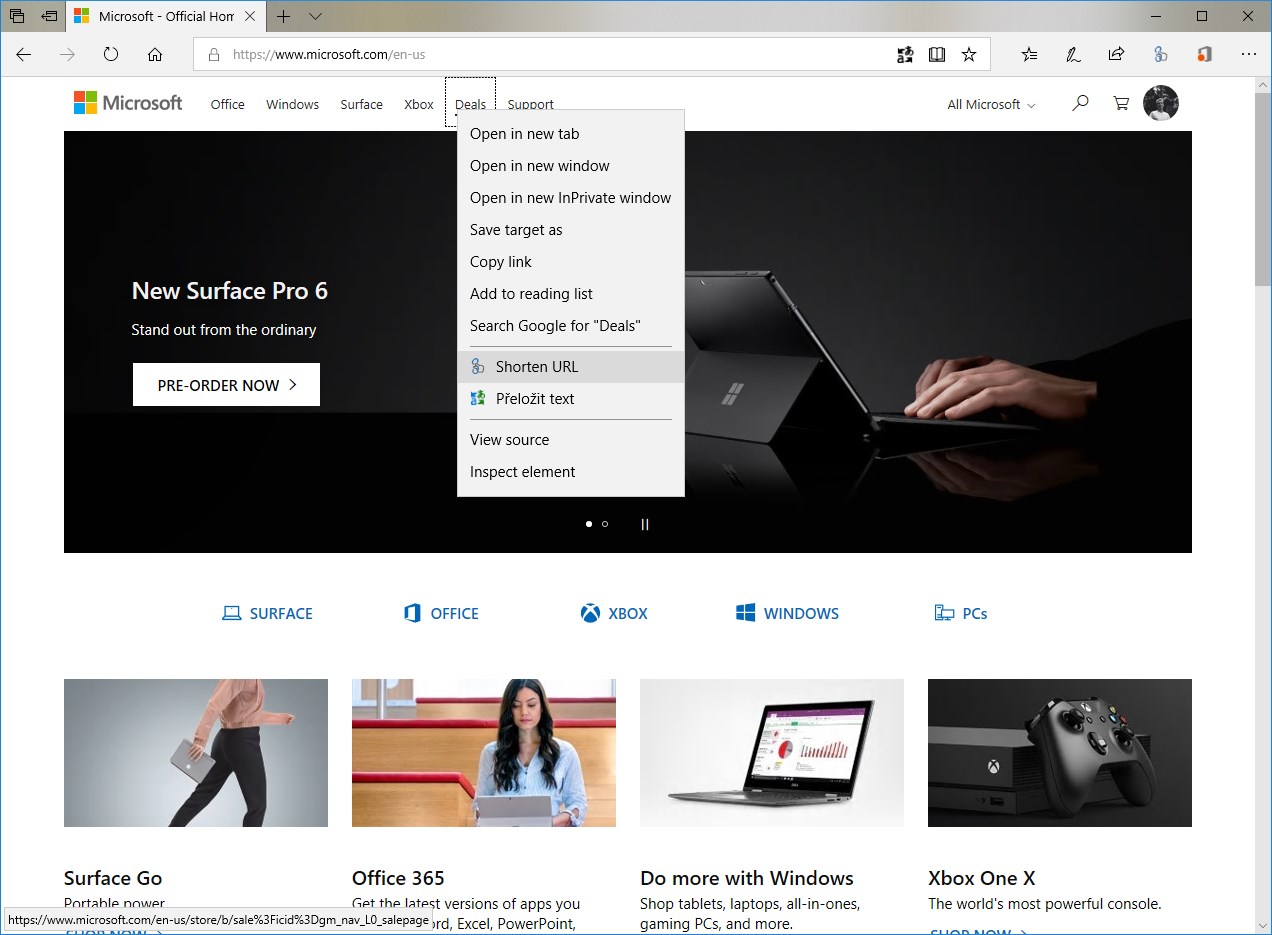Viewport: 1272px width, 935px height.
Task: Click the Xbox One X product image
Action: [1060, 753]
